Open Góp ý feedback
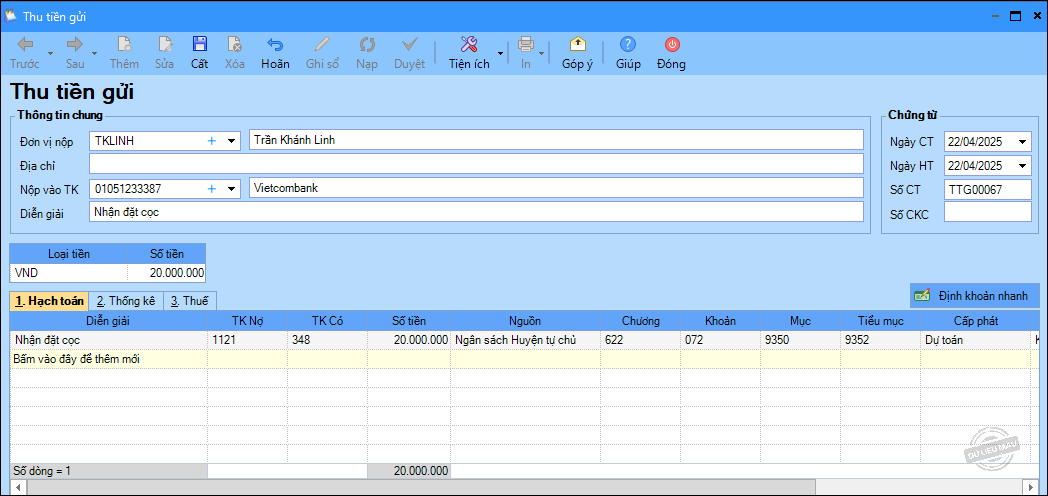Image resolution: width=1048 pixels, height=496 pixels. pos(577,53)
